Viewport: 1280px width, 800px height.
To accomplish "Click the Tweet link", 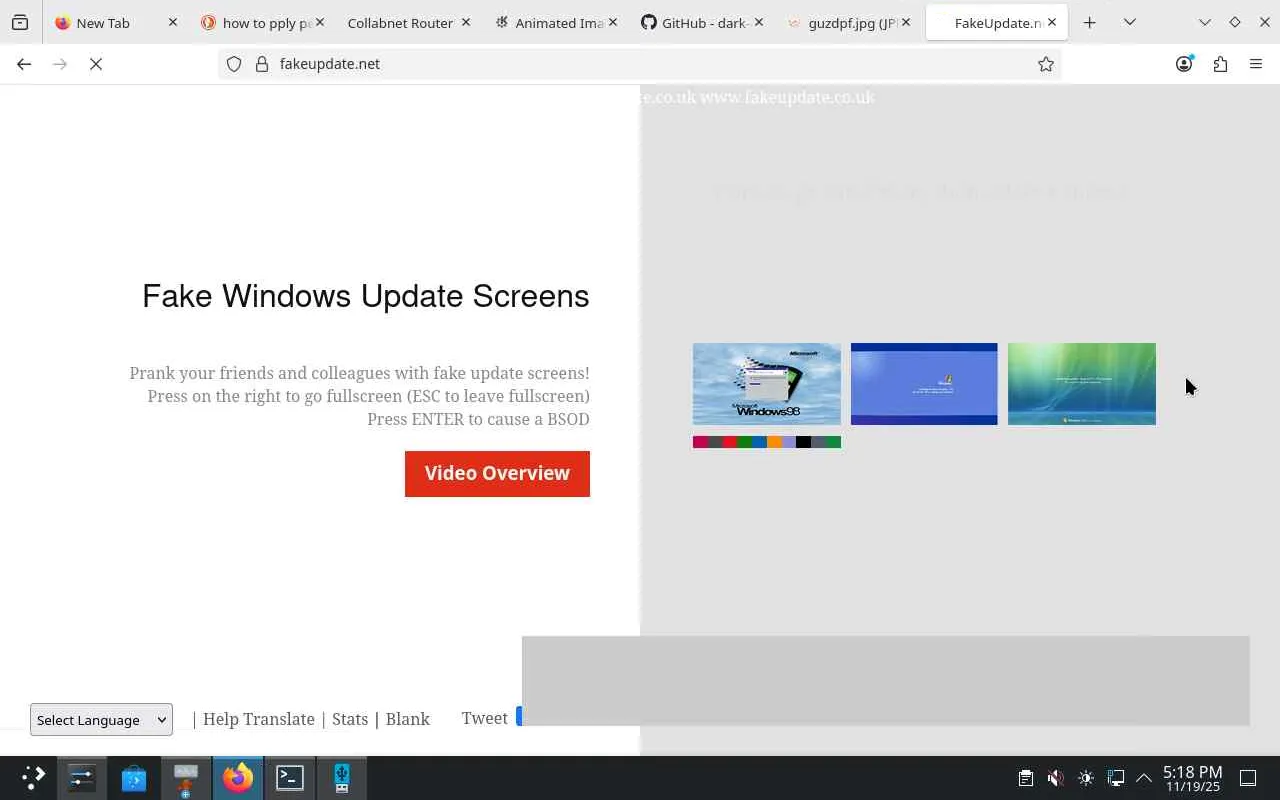I will click(484, 718).
